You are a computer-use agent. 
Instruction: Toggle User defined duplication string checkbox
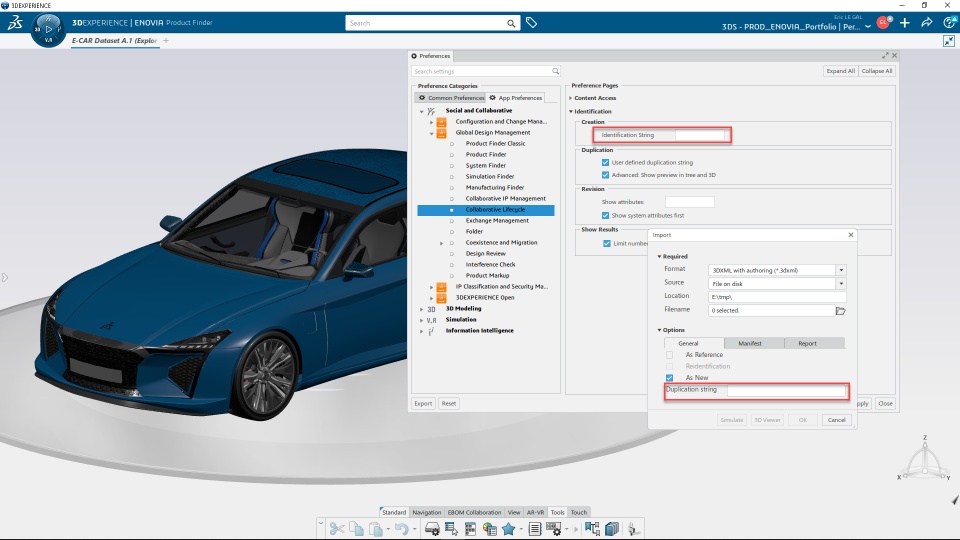606,163
